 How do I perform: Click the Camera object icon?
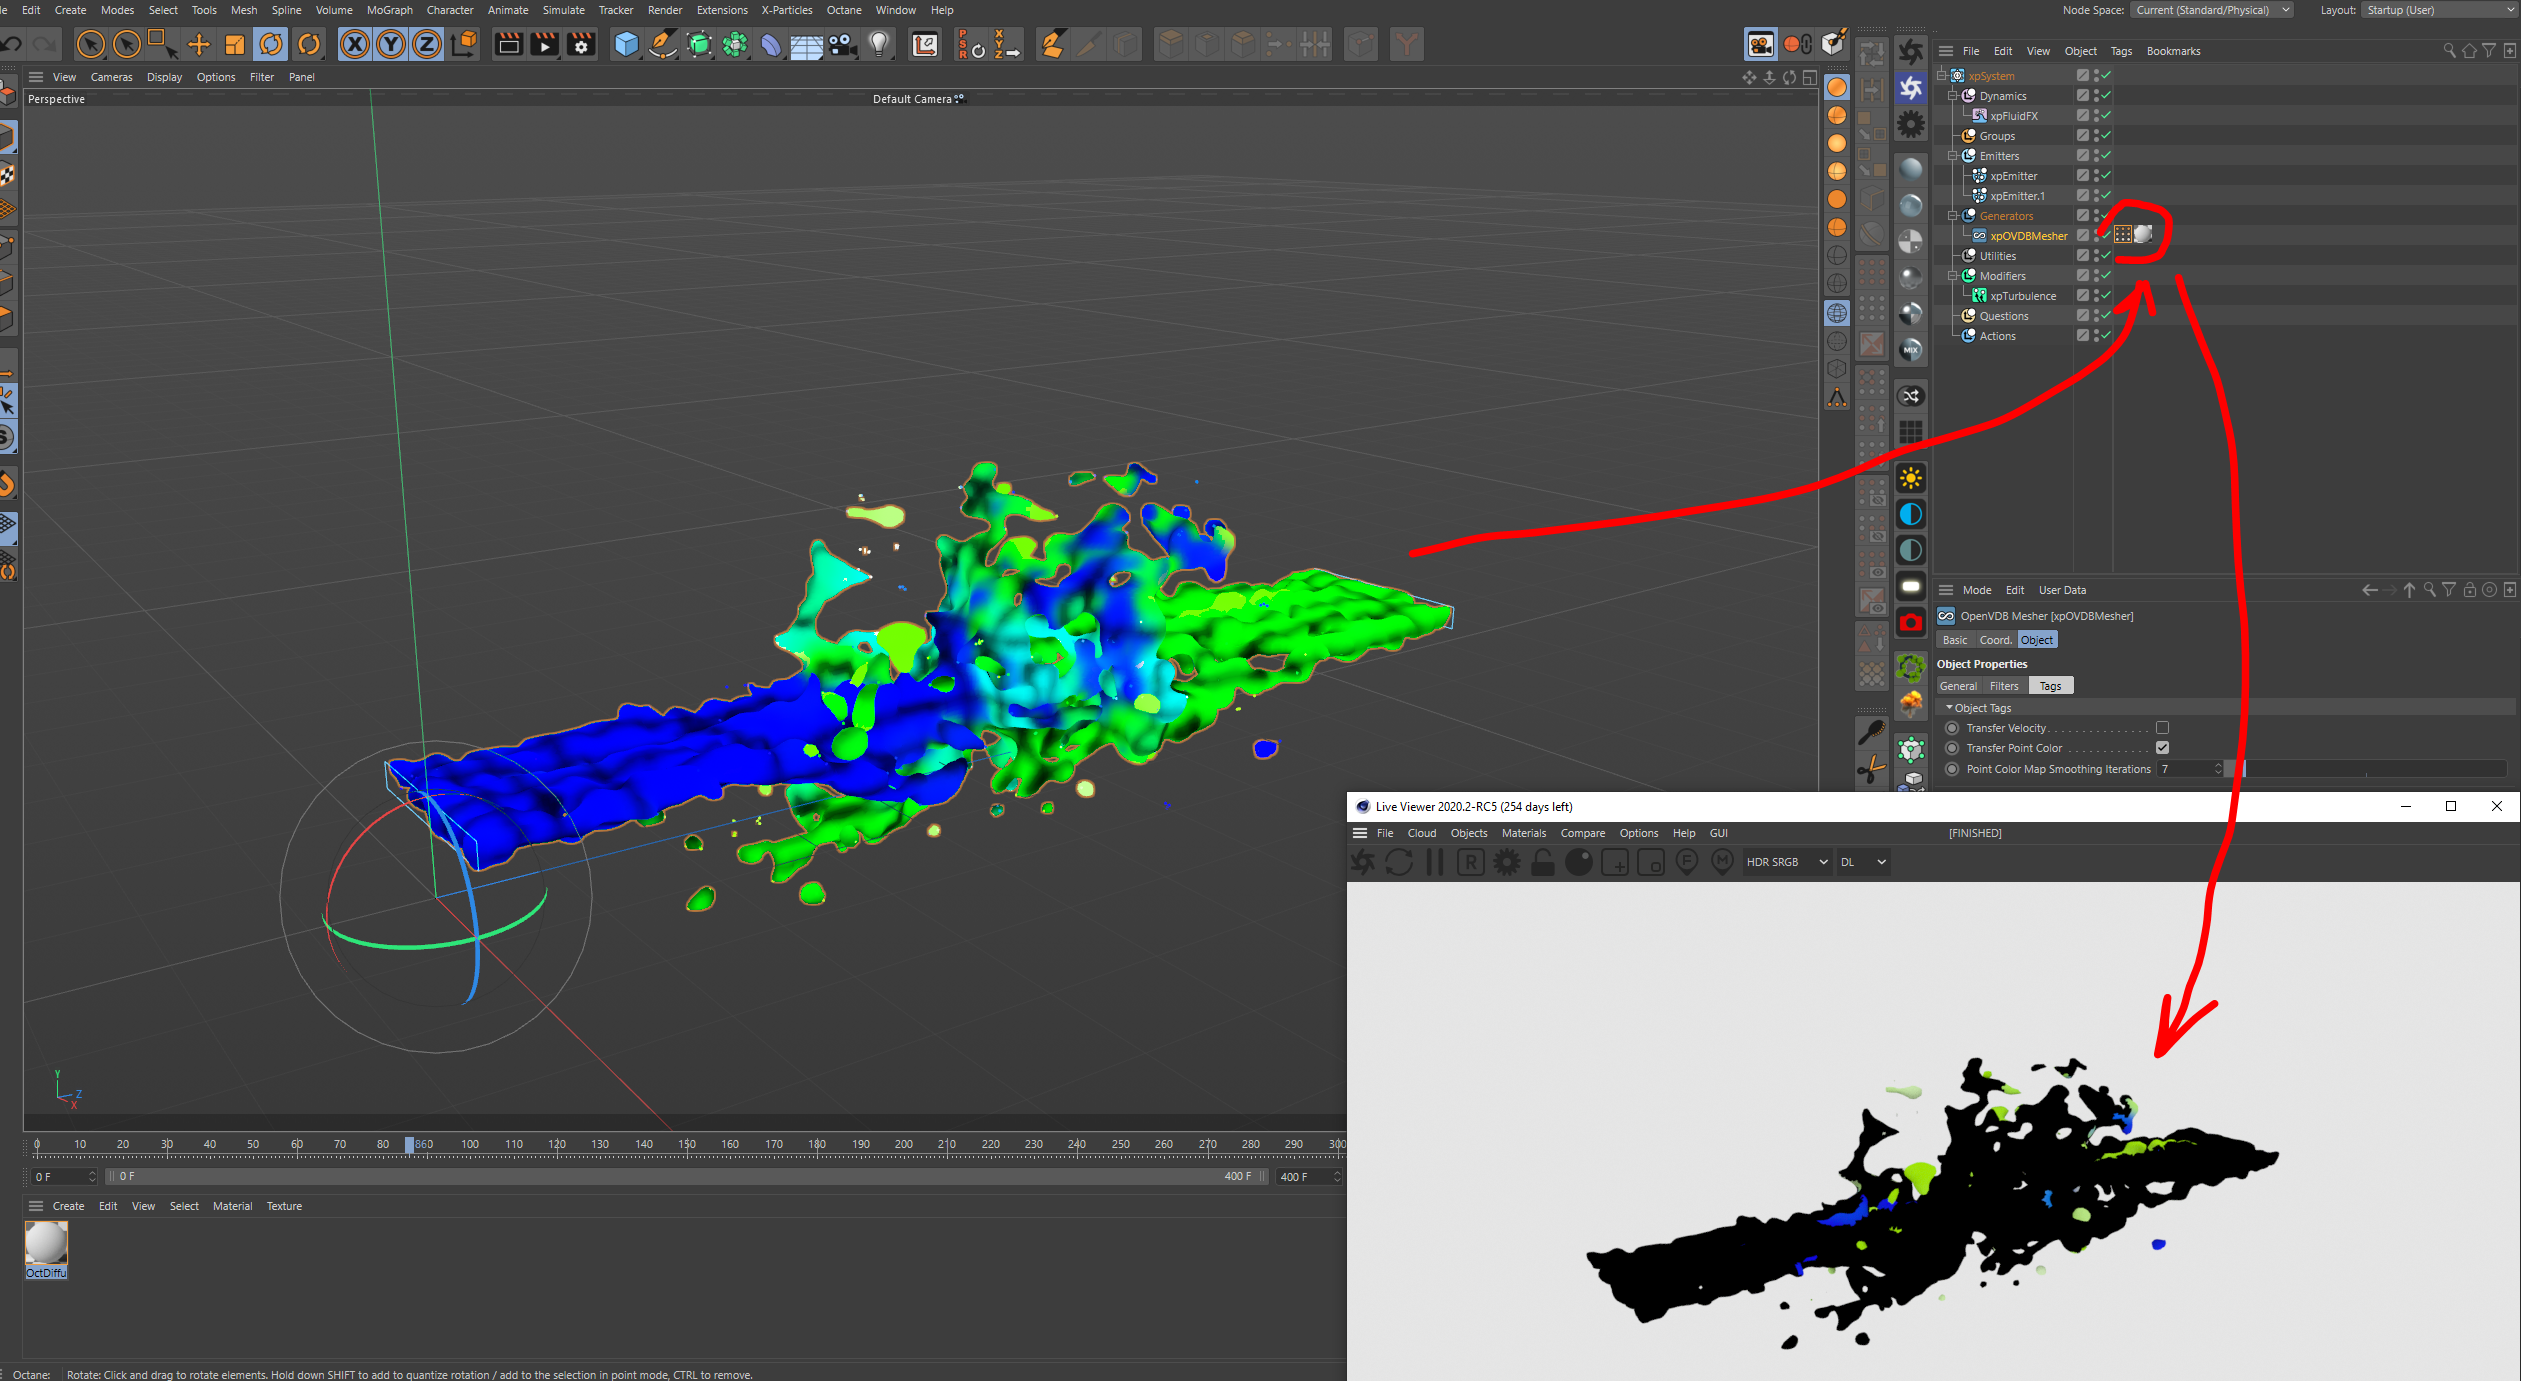click(x=842, y=44)
